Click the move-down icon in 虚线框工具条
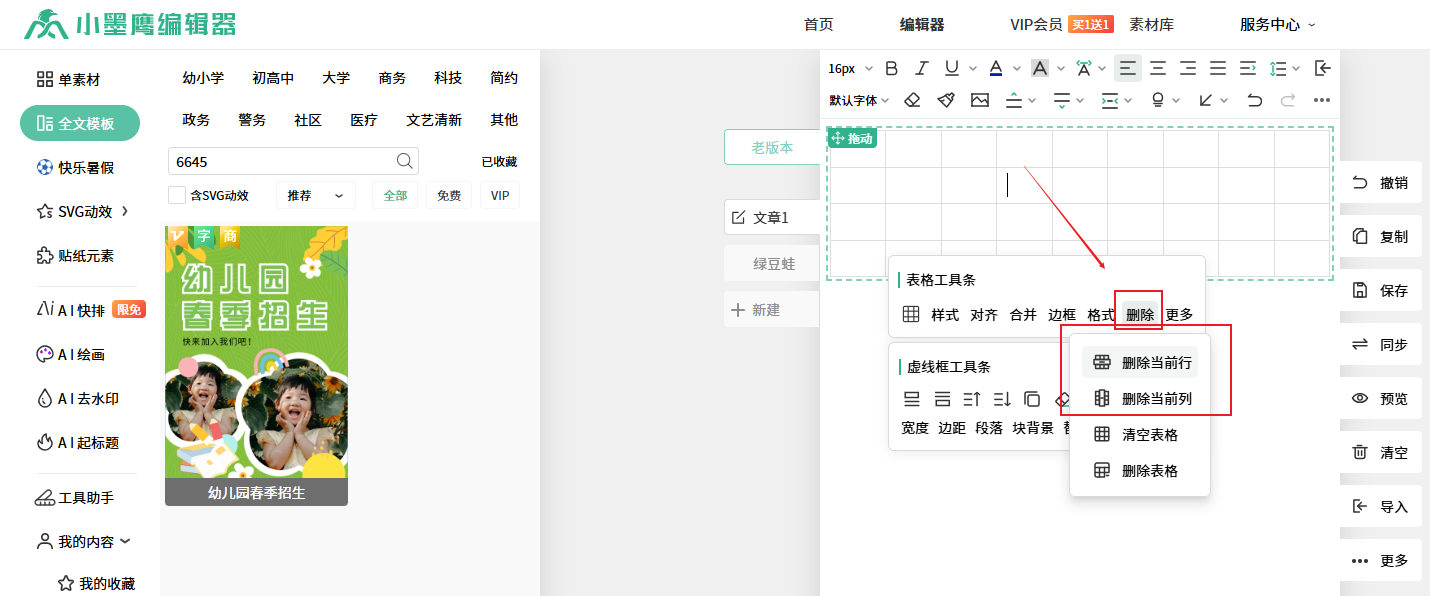The height and width of the screenshot is (596, 1430). [x=1002, y=398]
